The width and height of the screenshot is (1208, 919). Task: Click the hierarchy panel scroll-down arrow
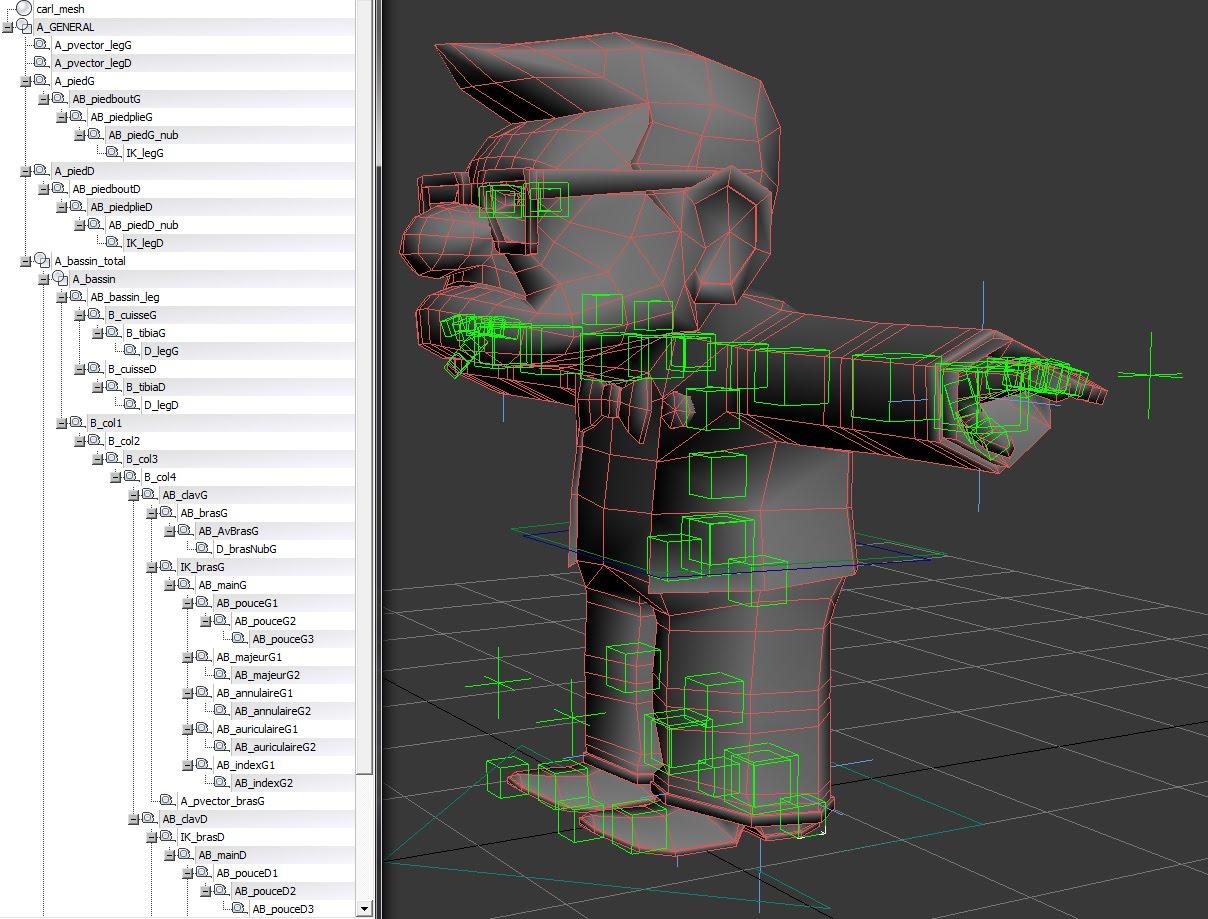pos(364,909)
